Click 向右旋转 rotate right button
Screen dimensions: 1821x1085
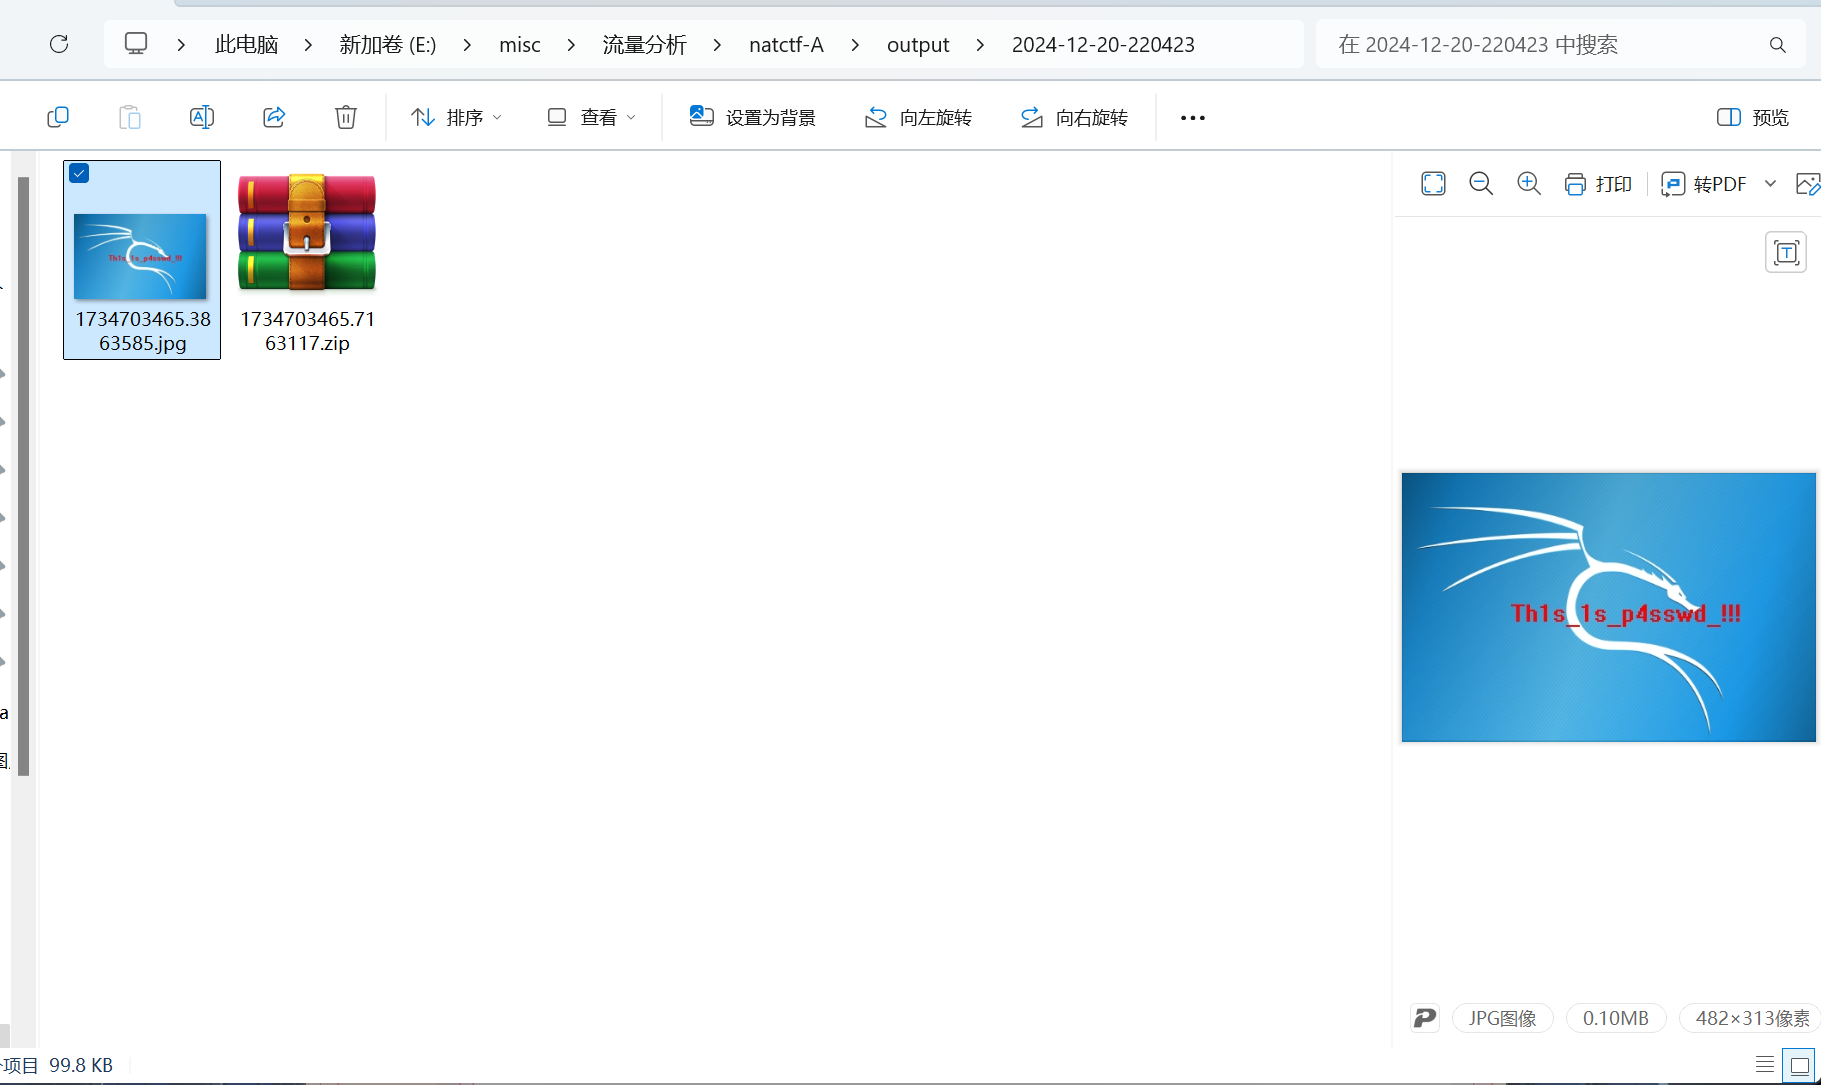click(1074, 118)
